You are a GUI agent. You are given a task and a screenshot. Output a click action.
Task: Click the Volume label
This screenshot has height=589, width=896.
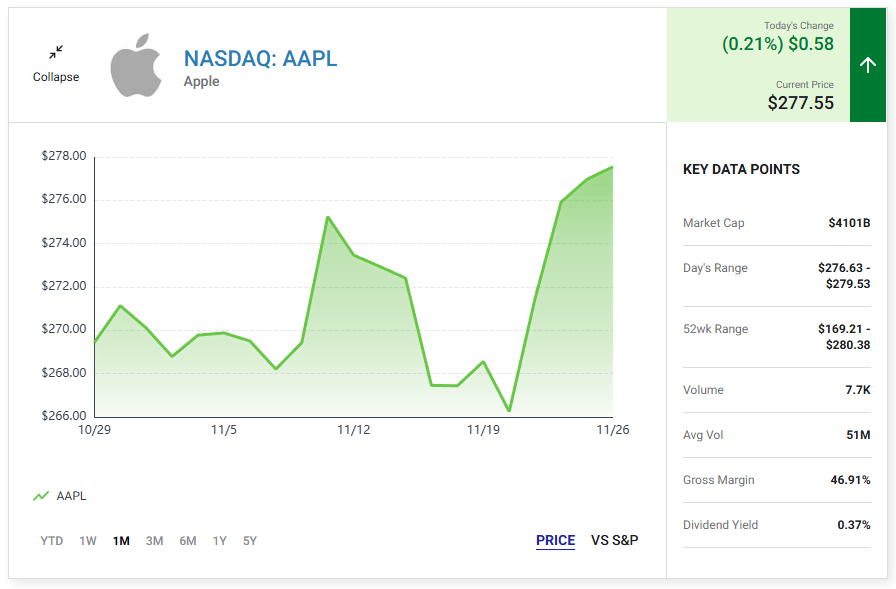[x=703, y=390]
